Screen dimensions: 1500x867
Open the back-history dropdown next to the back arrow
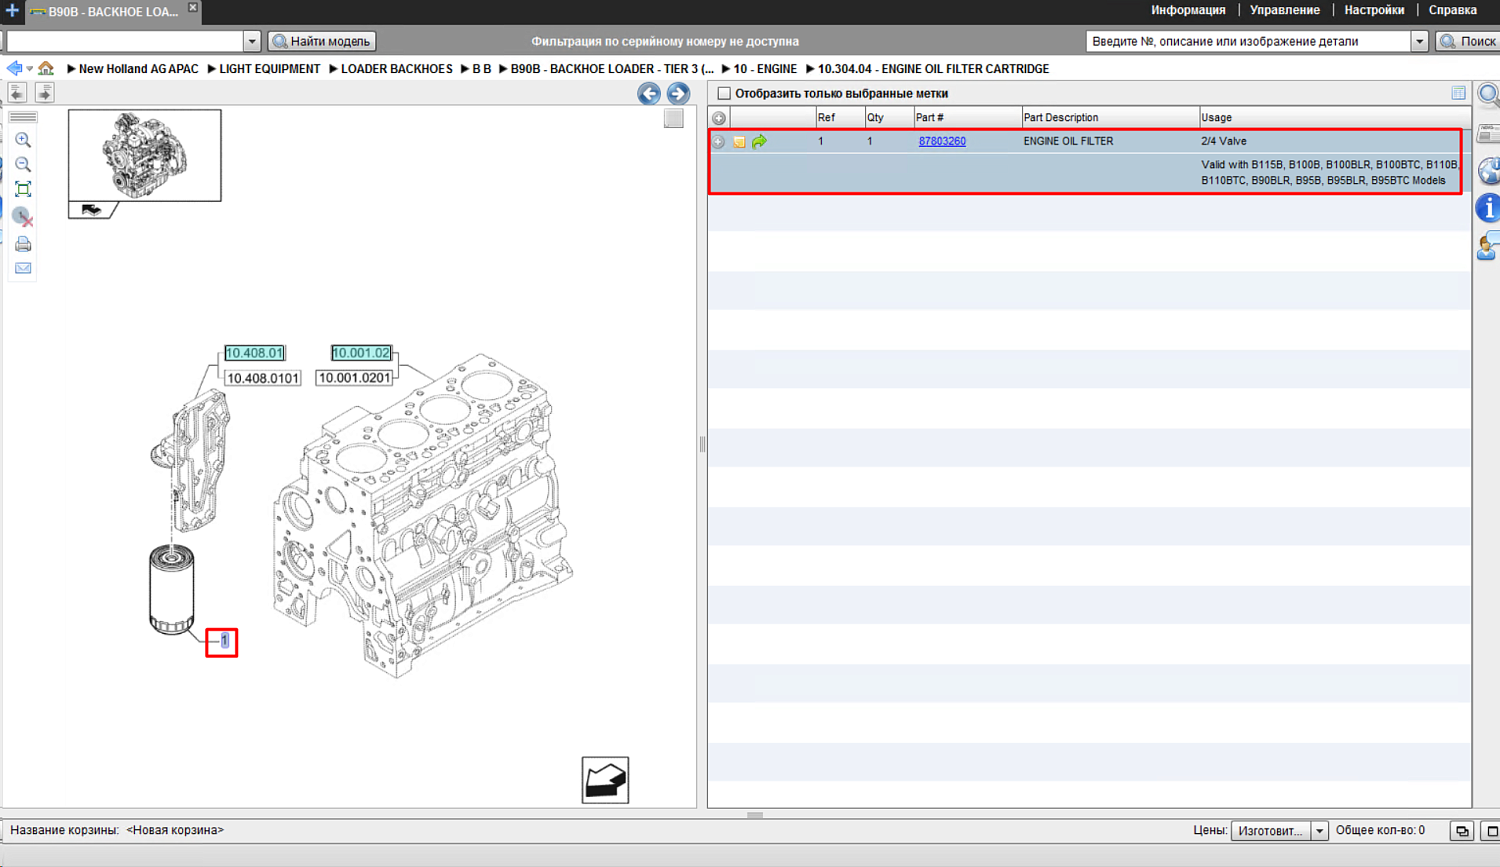(30, 69)
